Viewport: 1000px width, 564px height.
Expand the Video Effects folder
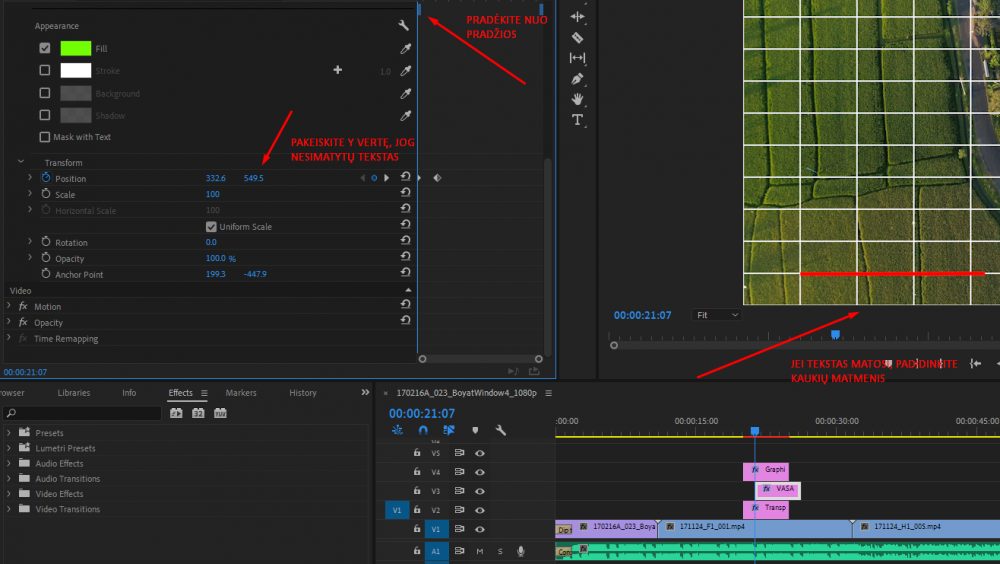(9, 494)
